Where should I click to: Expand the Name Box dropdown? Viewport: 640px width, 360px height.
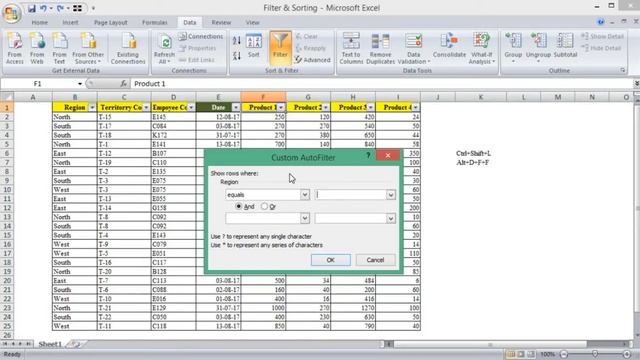80,84
